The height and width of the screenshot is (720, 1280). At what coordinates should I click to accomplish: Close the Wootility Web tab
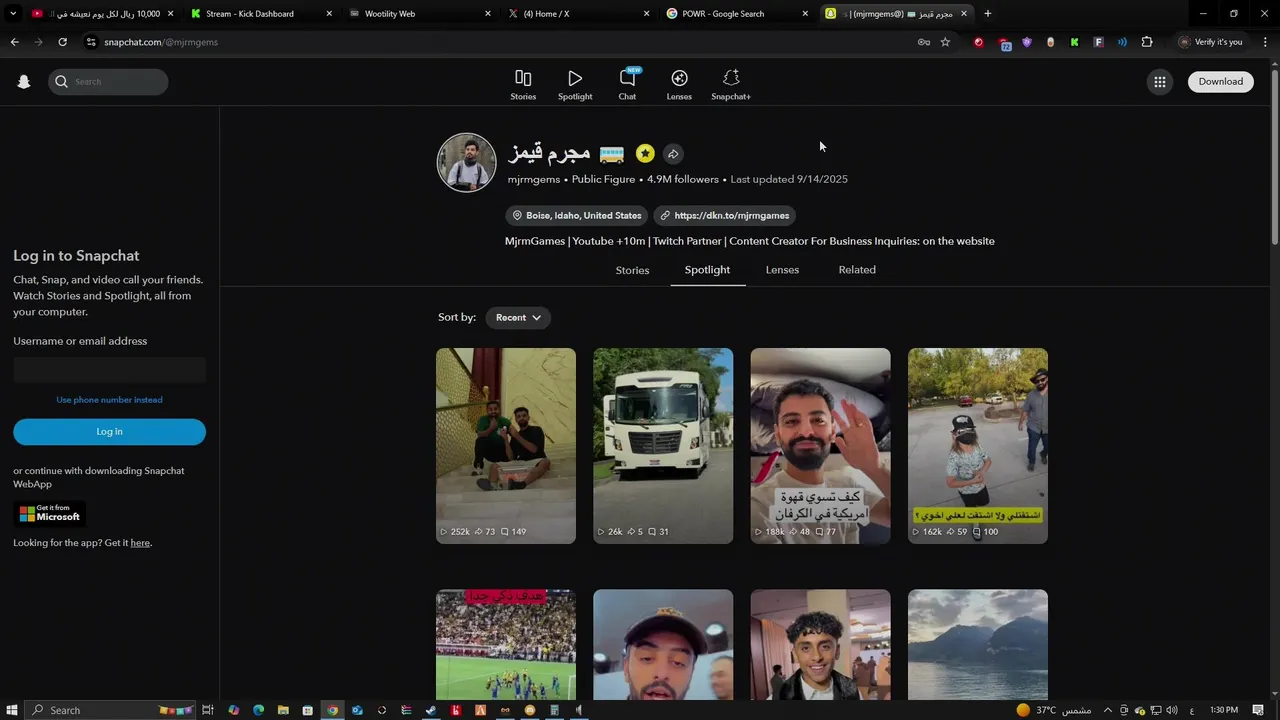pos(488,14)
